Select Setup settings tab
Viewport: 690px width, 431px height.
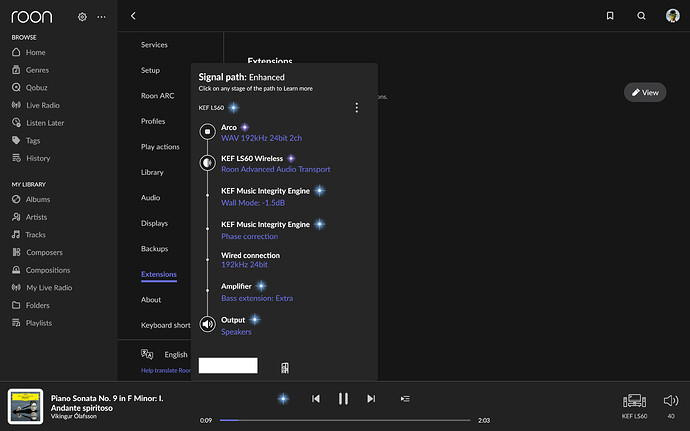click(150, 70)
